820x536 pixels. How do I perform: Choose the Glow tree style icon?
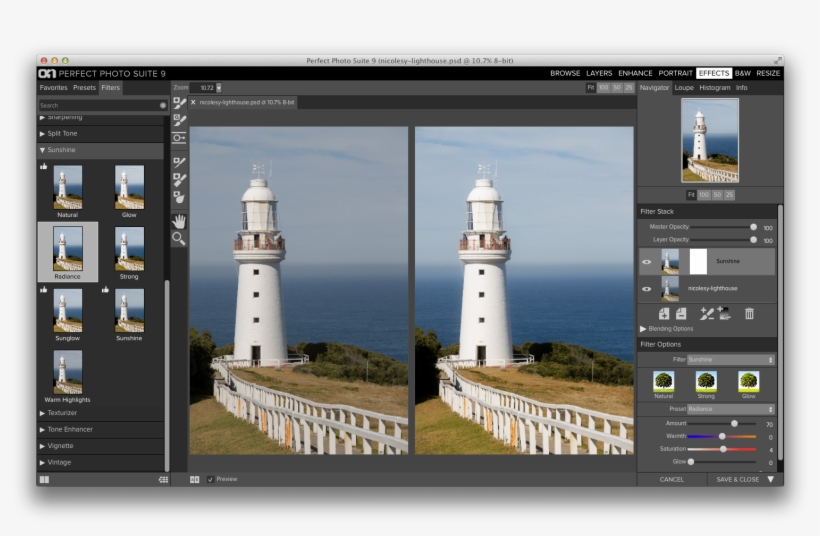tap(748, 381)
